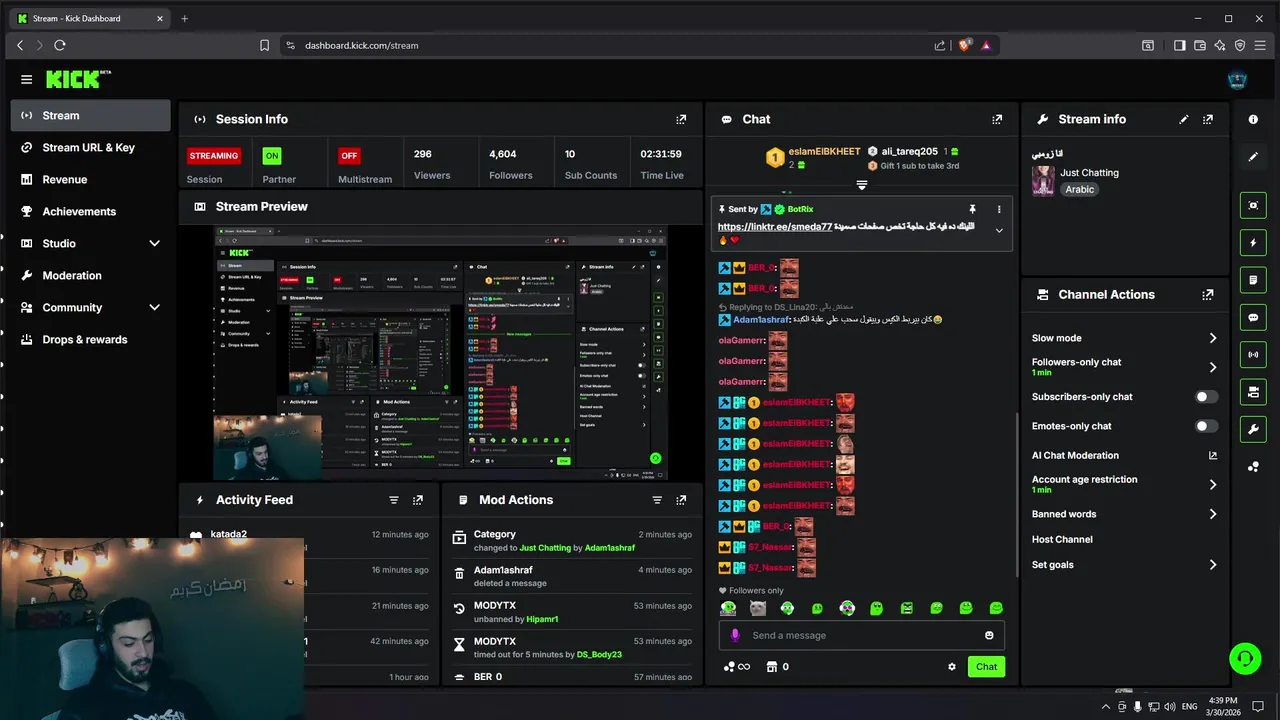
Task: Click the lightning bolt icon in right sidebar
Action: click(x=1253, y=243)
